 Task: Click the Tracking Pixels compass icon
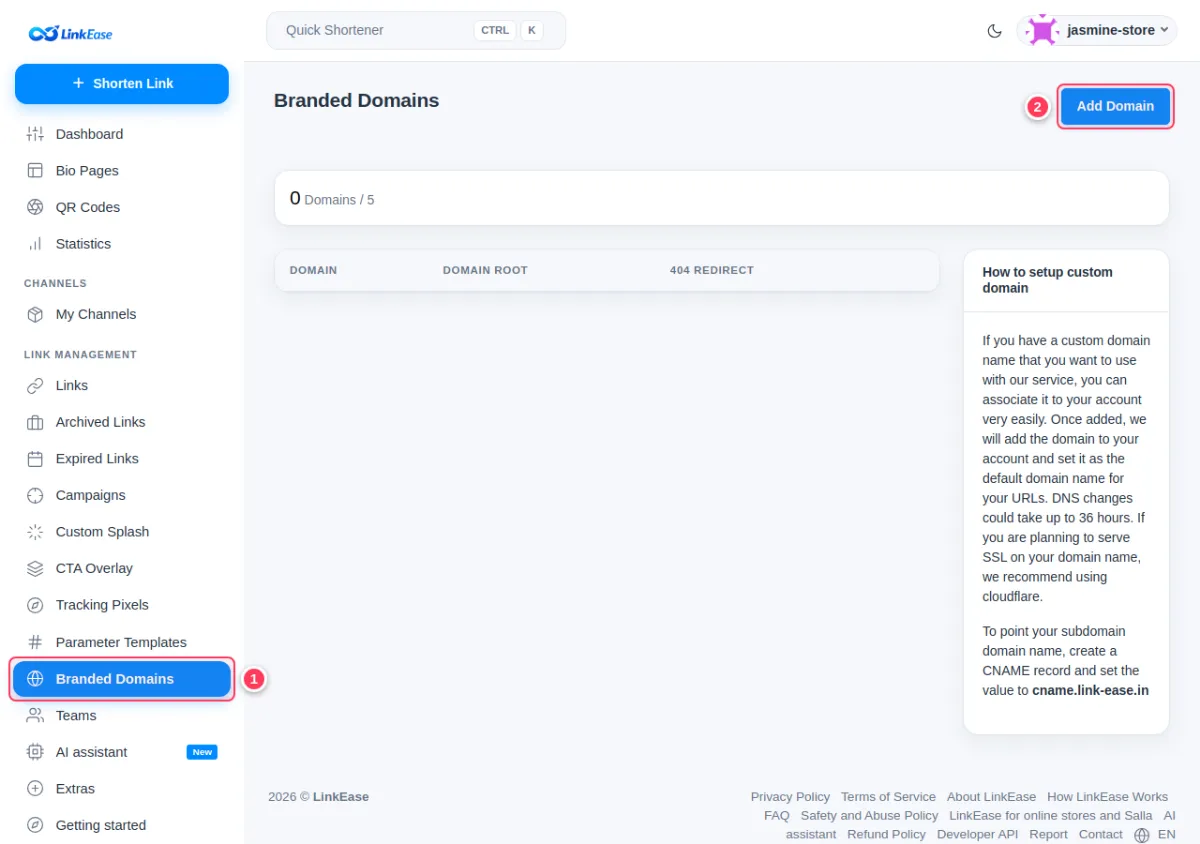click(35, 605)
